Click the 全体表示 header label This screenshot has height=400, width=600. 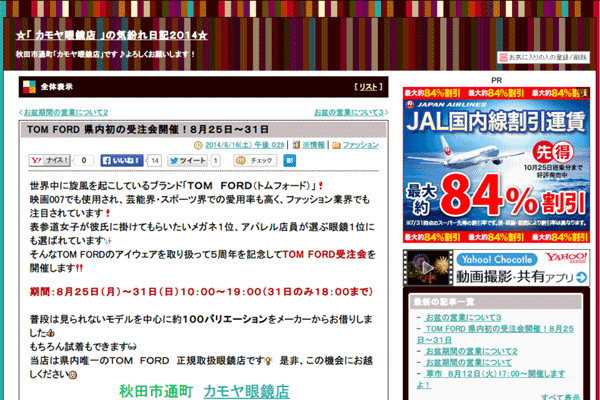pos(57,87)
